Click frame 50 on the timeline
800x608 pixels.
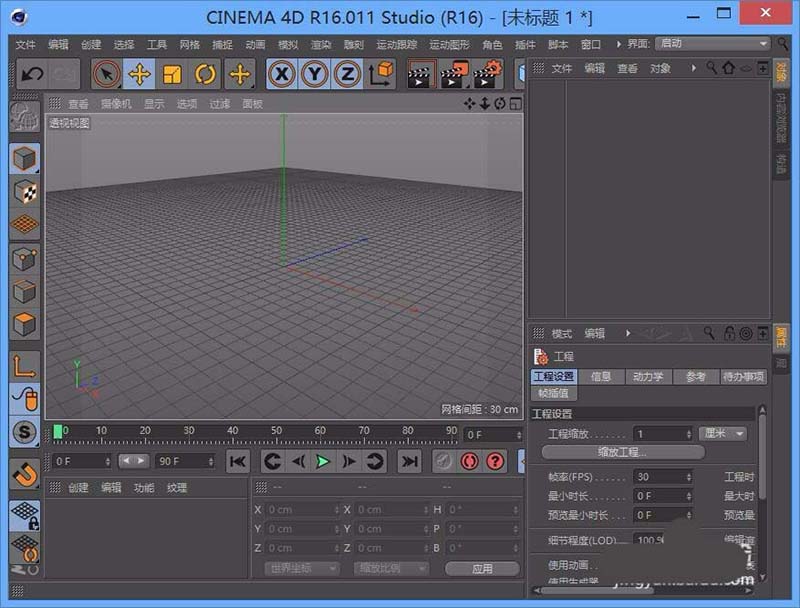point(277,432)
